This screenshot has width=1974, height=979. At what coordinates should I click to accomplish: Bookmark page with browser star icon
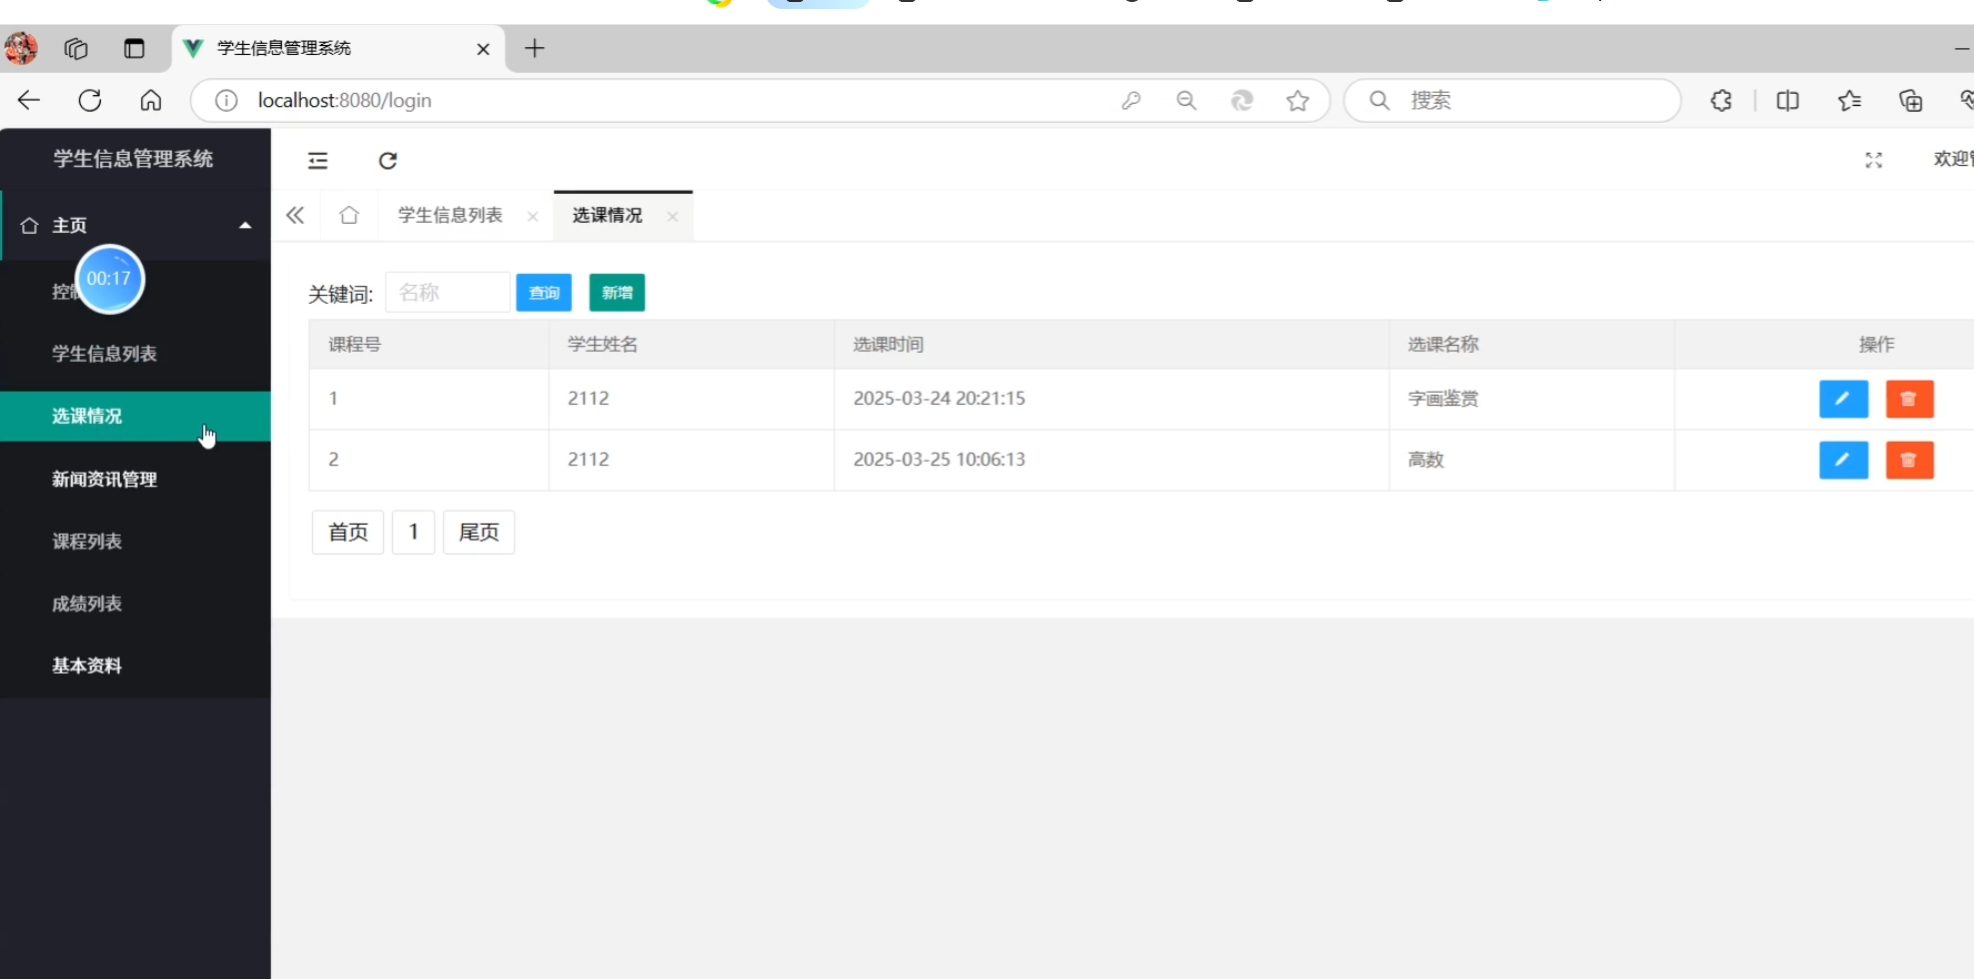point(1297,101)
